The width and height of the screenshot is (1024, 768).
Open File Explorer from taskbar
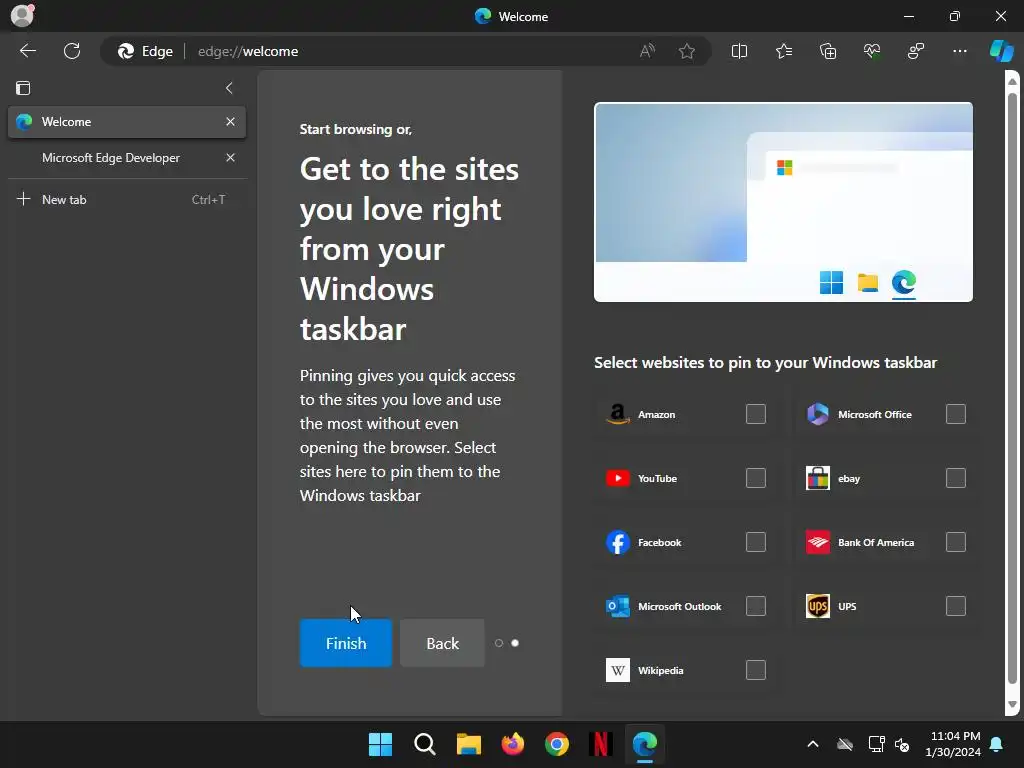point(468,744)
